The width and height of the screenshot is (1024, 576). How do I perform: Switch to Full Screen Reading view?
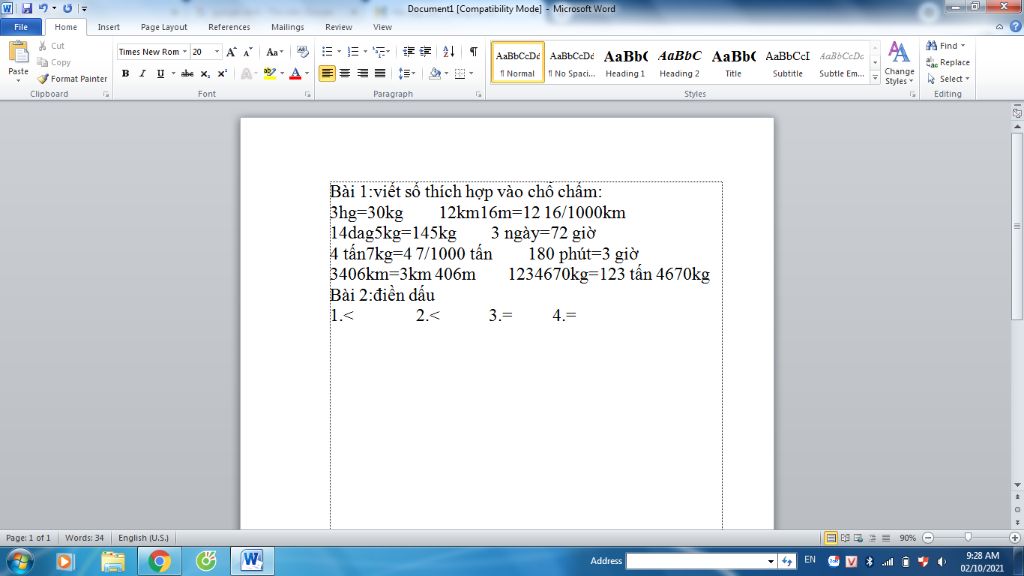[845, 538]
